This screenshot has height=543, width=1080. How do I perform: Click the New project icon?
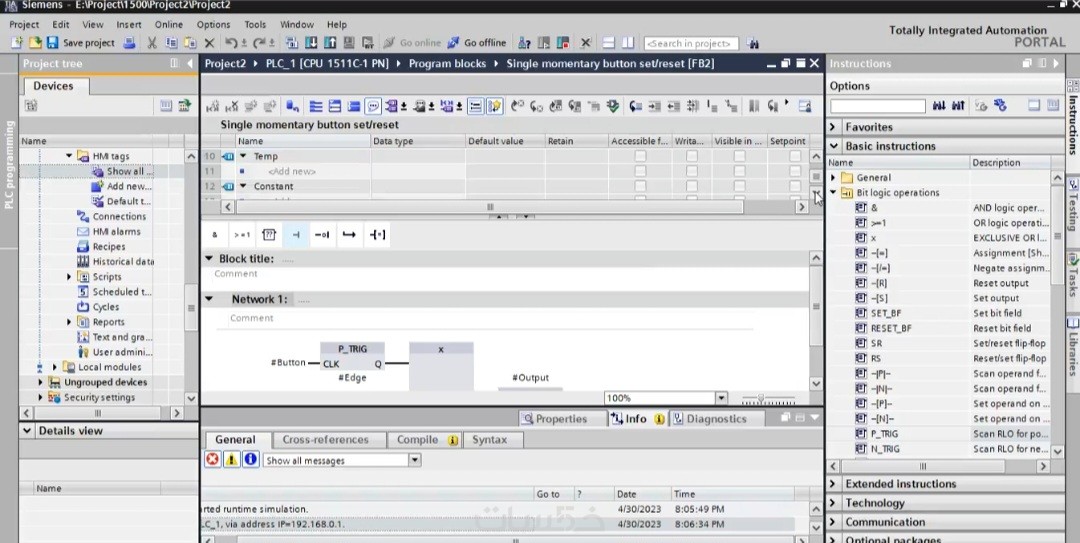(17, 43)
